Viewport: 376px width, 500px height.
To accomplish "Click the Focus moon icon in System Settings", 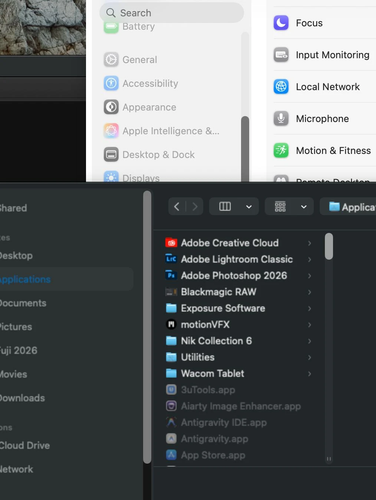I will coord(281,23).
